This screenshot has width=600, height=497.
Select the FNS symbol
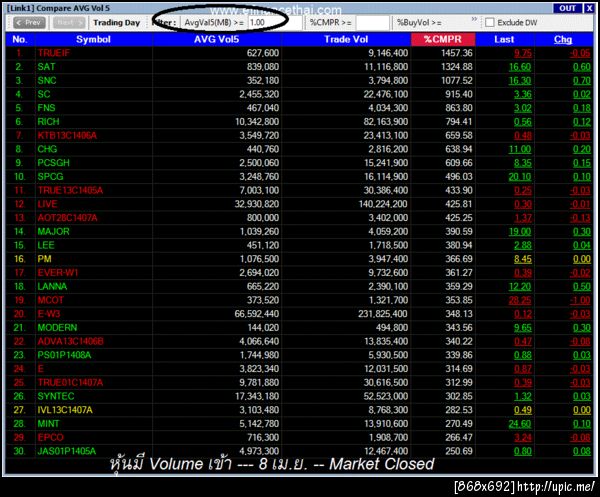pyautogui.click(x=46, y=108)
